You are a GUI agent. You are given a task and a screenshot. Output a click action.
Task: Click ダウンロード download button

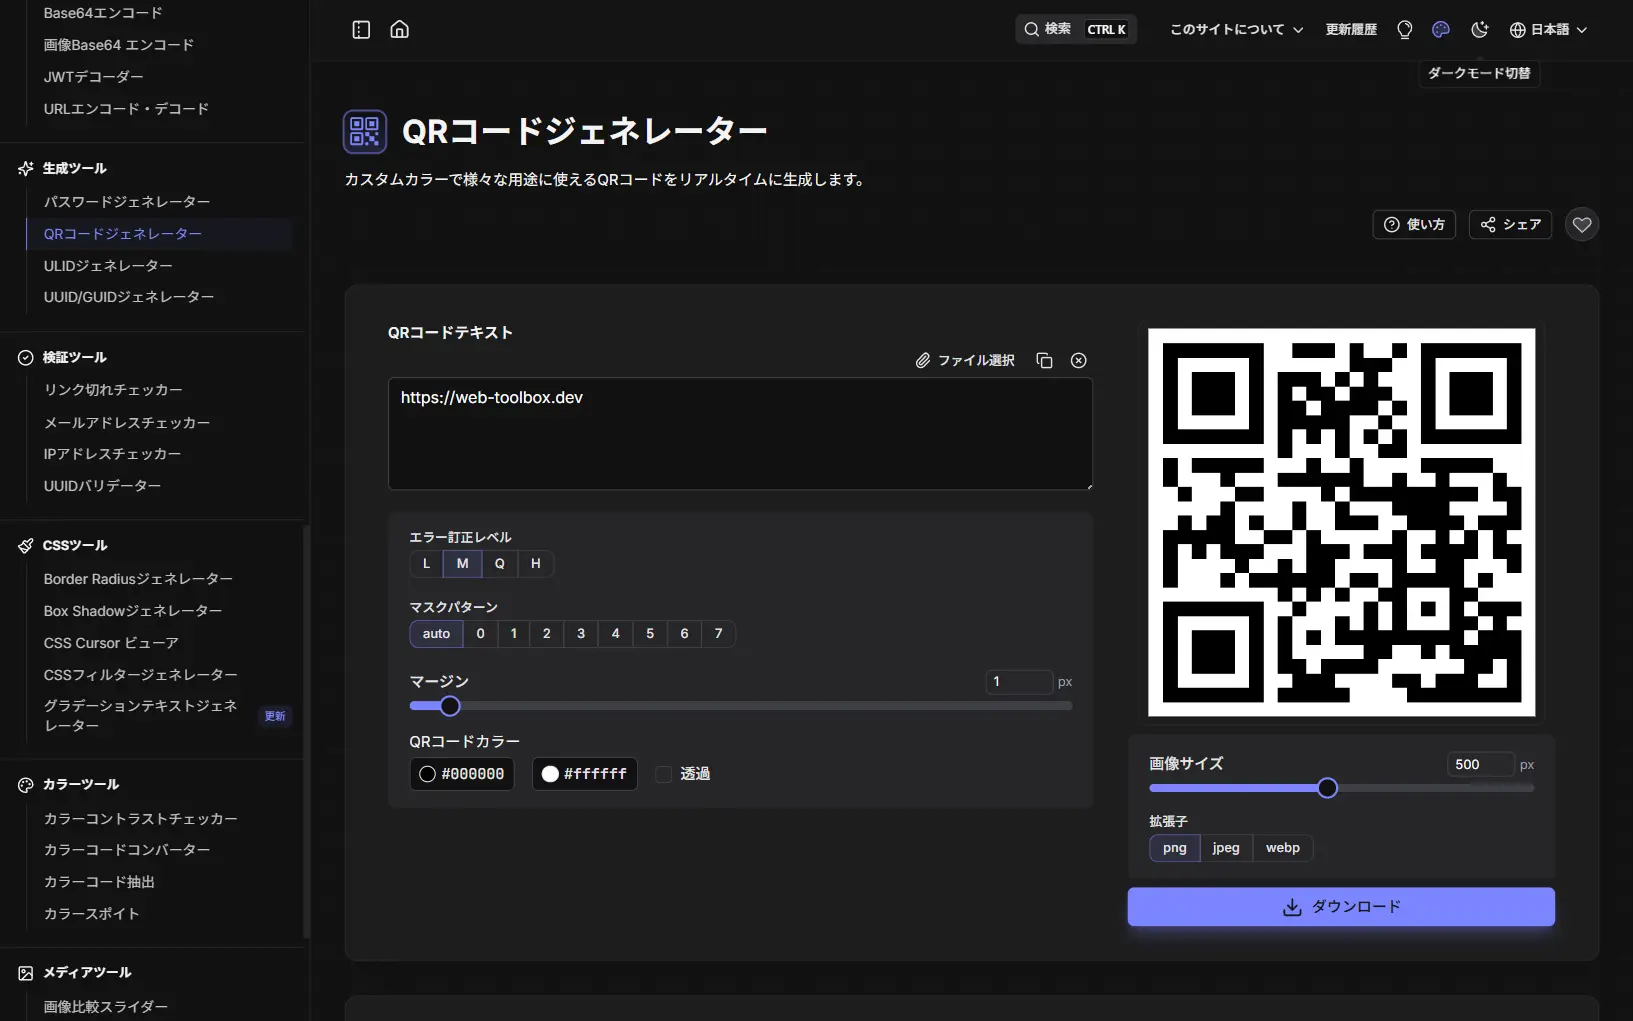pyautogui.click(x=1341, y=907)
